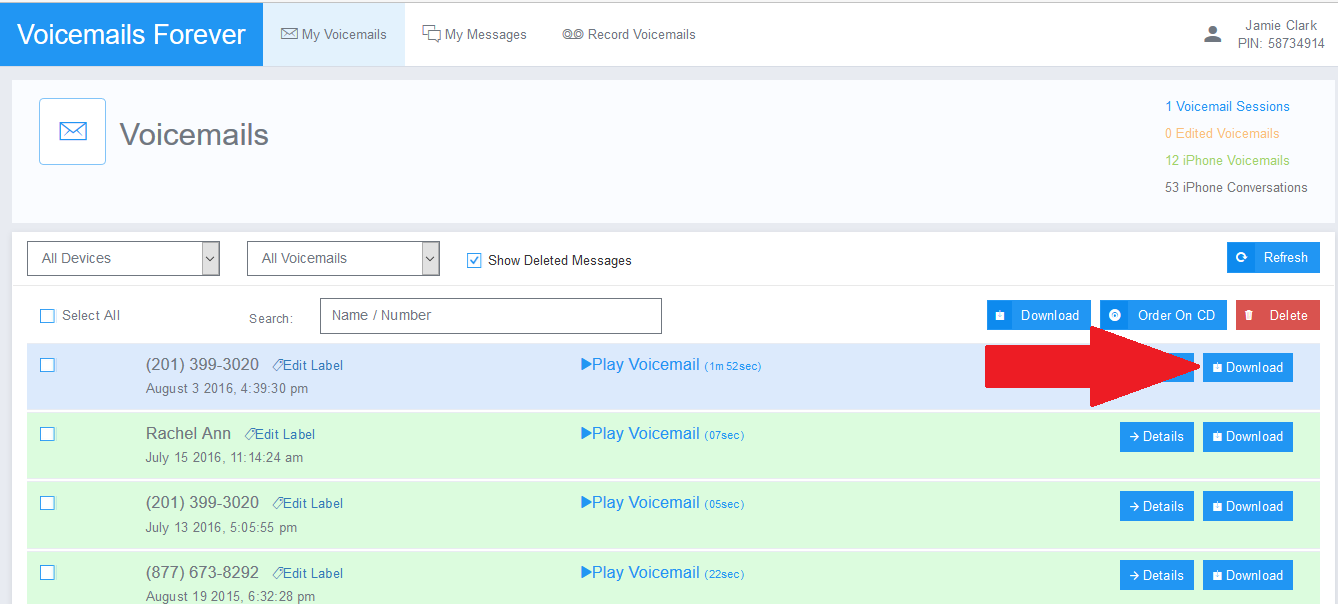The height and width of the screenshot is (604, 1338).
Task: Tick the checkbox for Rachel Ann voicemail
Action: point(47,434)
